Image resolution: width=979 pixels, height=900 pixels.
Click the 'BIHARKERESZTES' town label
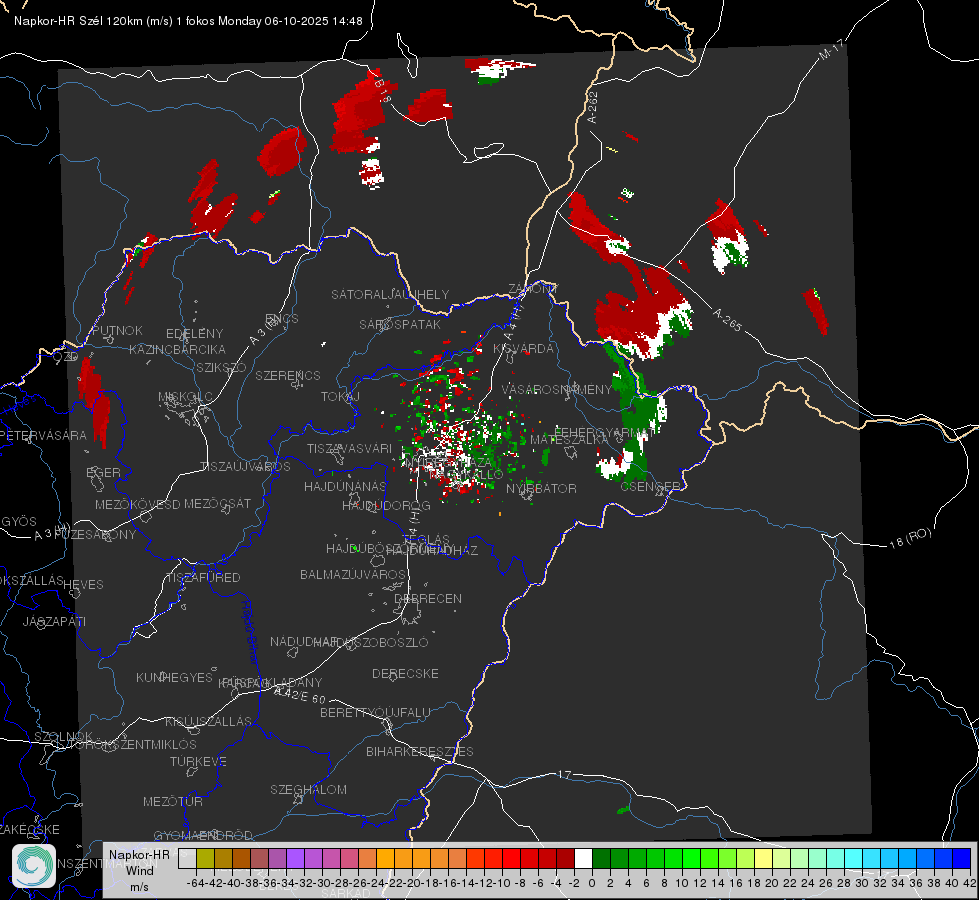click(x=420, y=751)
